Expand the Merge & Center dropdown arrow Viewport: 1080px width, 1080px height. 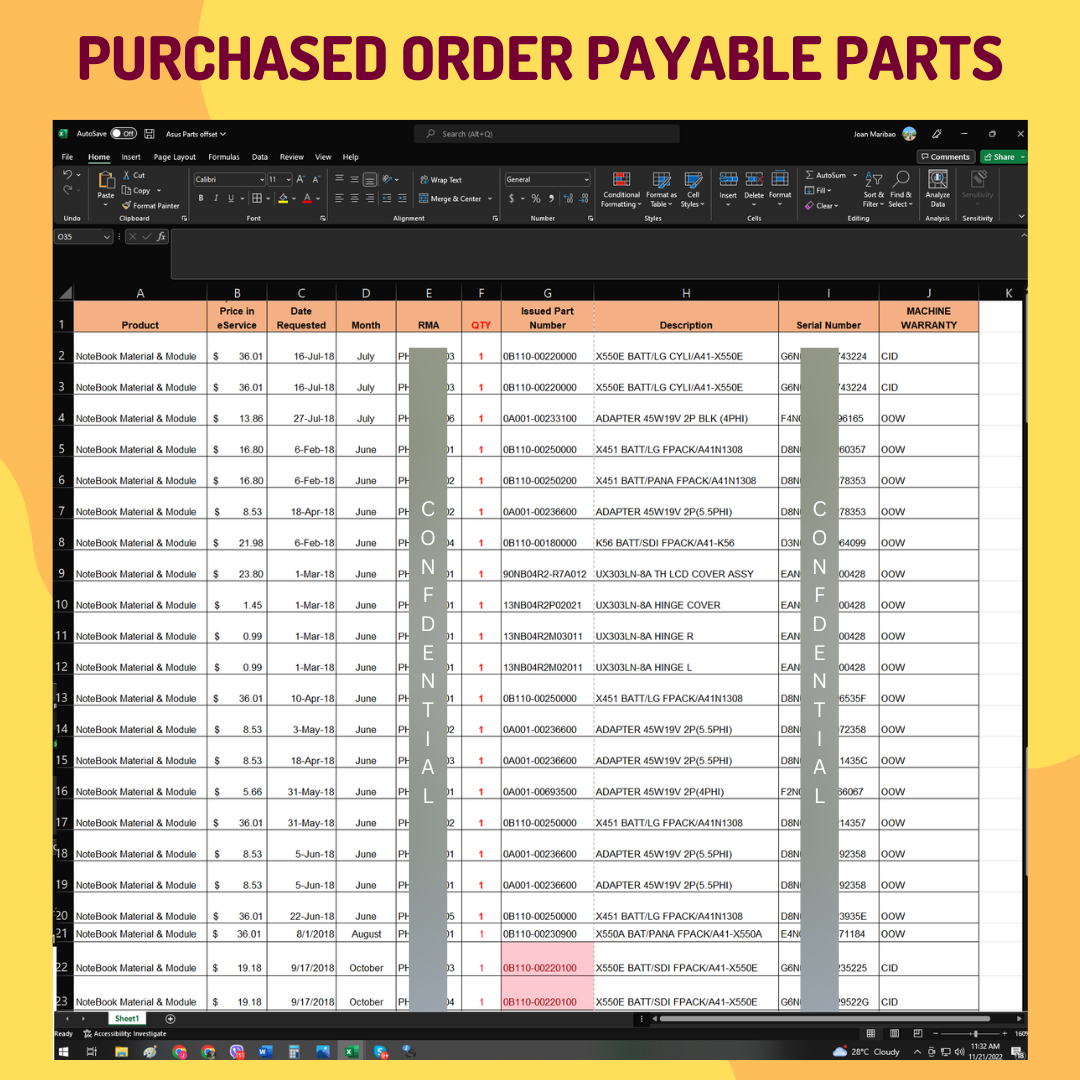490,198
